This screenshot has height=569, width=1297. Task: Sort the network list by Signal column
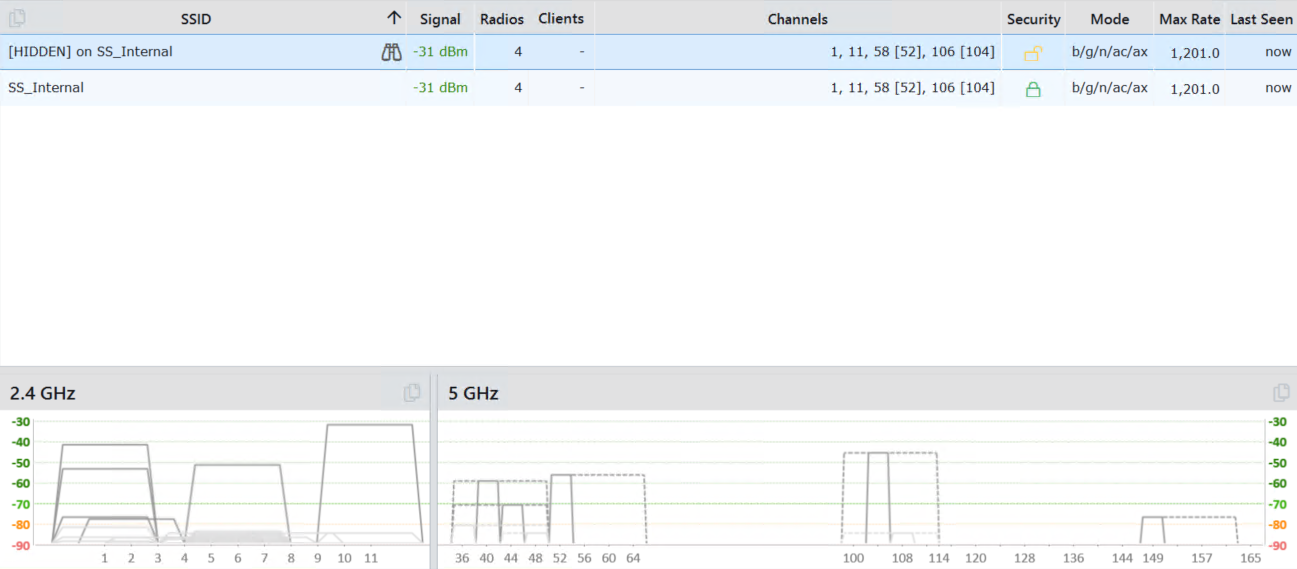coord(440,19)
